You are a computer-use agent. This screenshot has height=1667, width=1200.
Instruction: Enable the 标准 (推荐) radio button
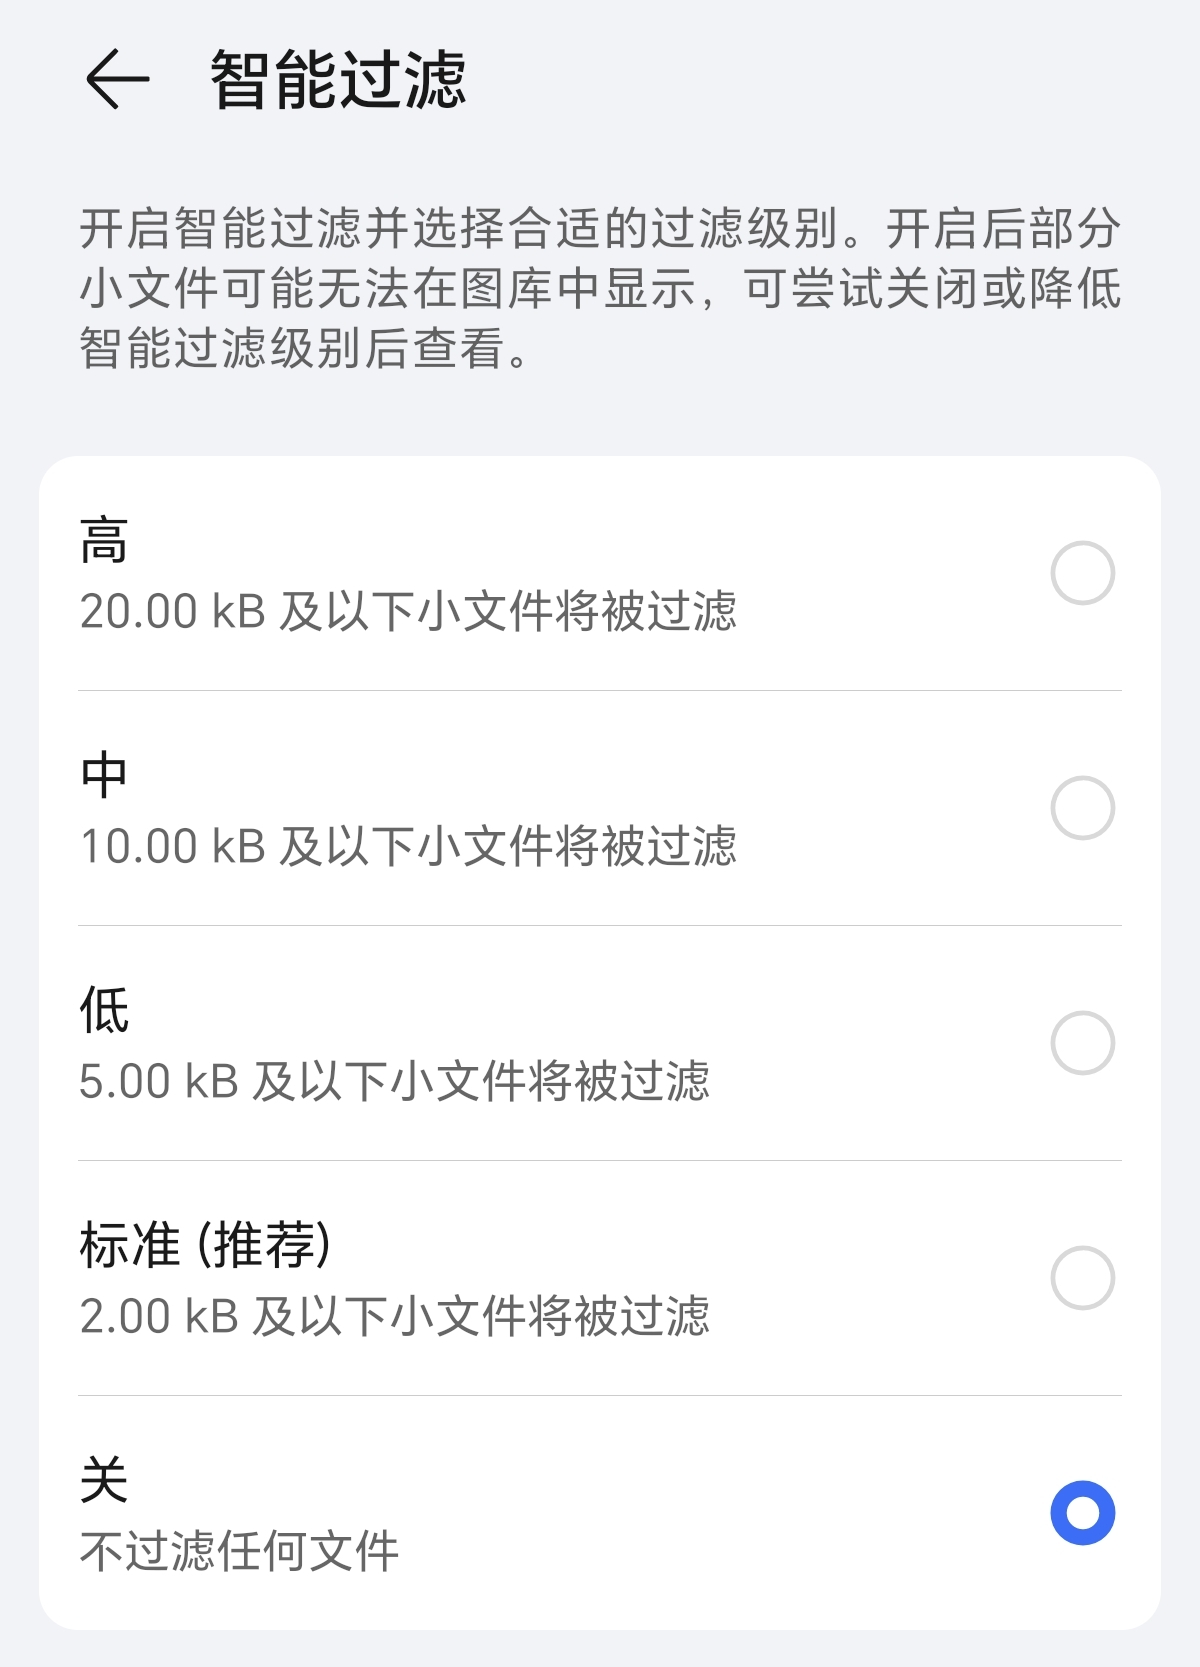(1082, 1278)
